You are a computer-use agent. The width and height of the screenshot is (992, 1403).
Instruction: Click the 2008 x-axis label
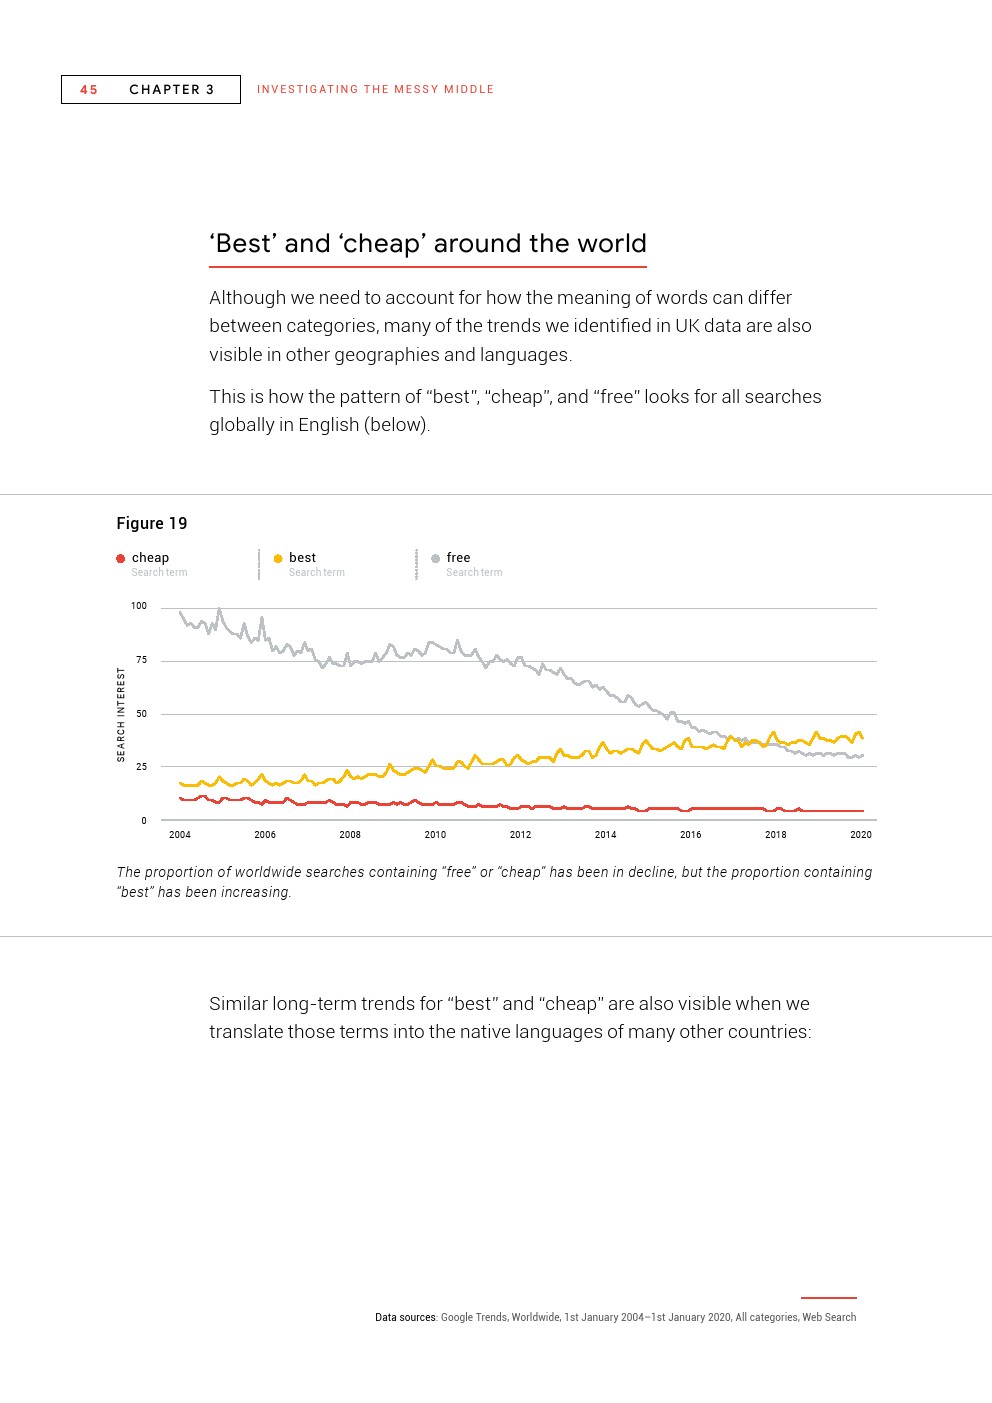click(x=350, y=834)
